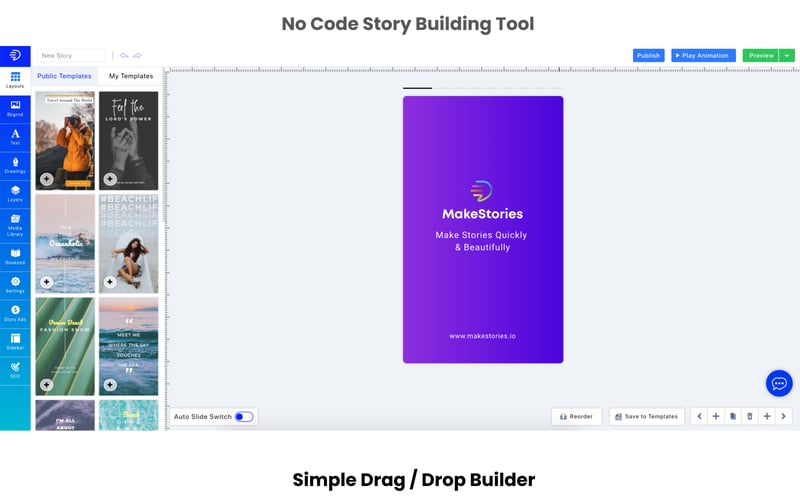This screenshot has width=800, height=500.
Task: Open the chat support bubble
Action: pos(779,383)
